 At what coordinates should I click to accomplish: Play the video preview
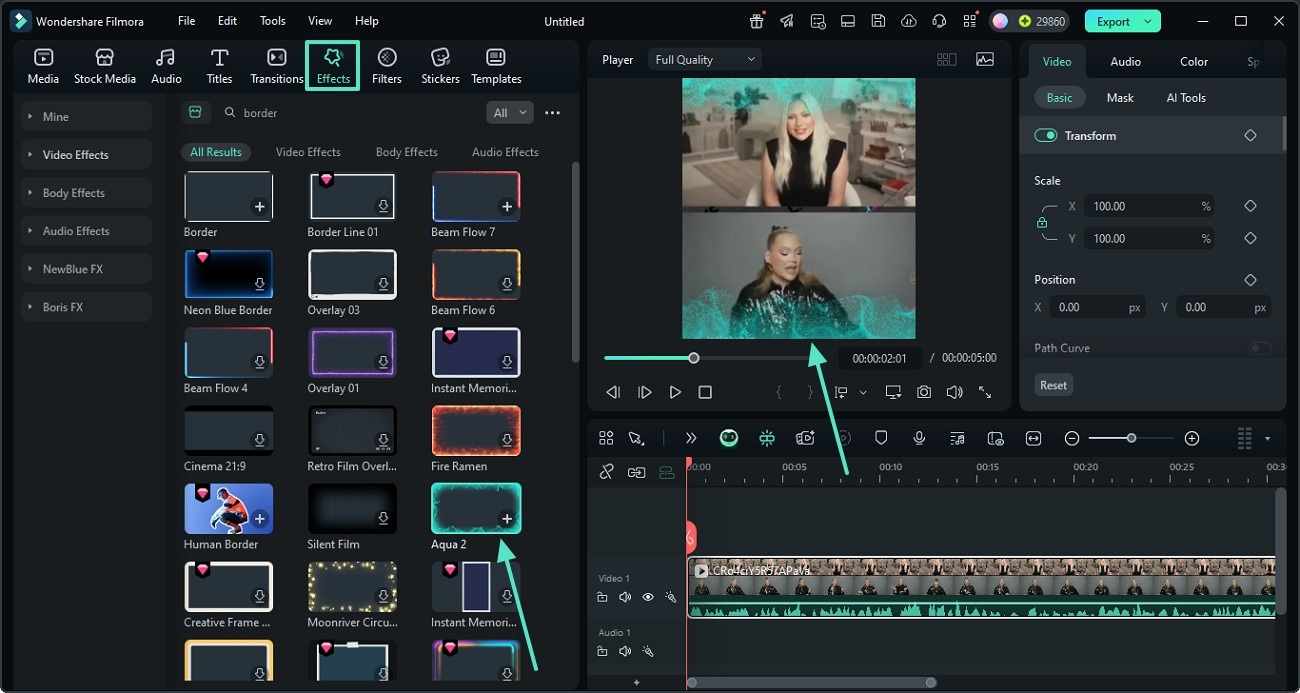(x=675, y=392)
